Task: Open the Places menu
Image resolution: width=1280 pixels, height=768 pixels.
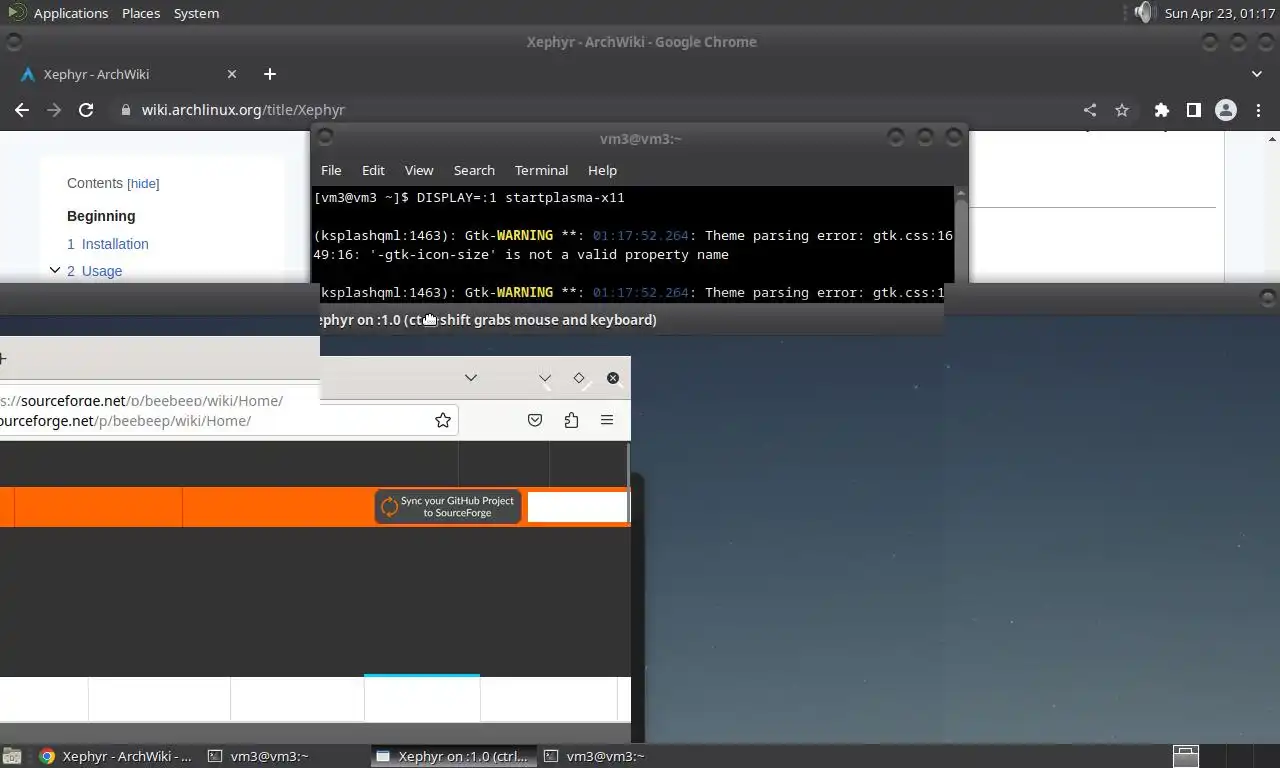Action: click(x=141, y=13)
